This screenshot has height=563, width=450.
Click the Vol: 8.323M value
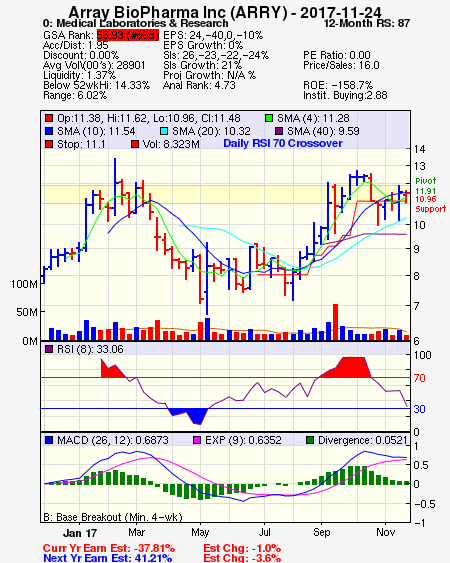pos(171,144)
